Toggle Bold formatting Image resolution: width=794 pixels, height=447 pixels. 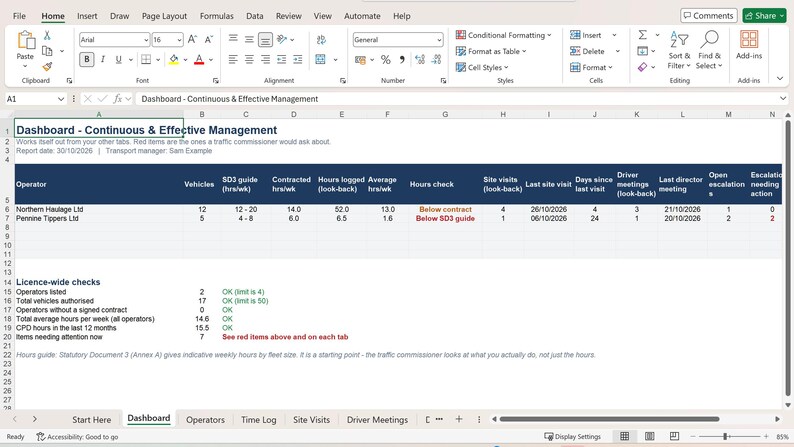click(x=87, y=60)
